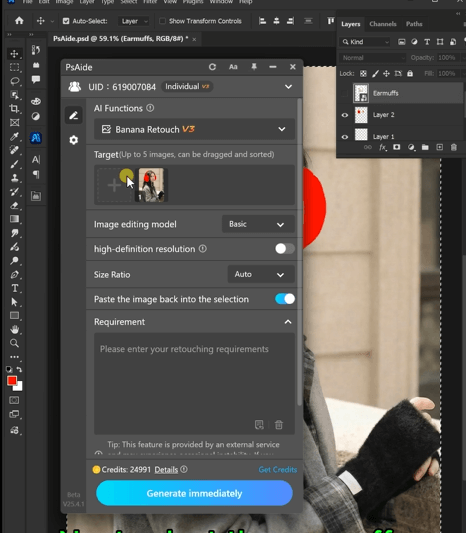Click the white background color swatch
466x533 pixels.
tap(19, 387)
